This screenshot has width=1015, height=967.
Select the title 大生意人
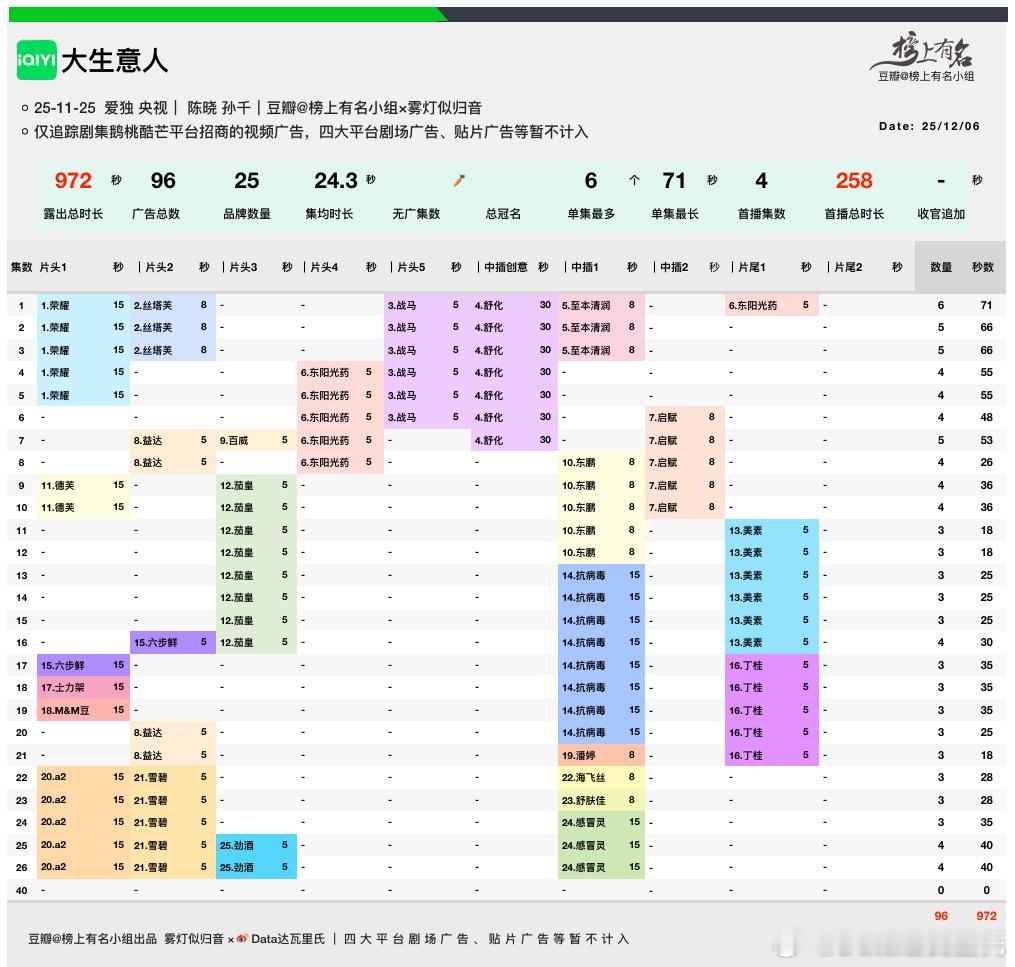point(115,60)
